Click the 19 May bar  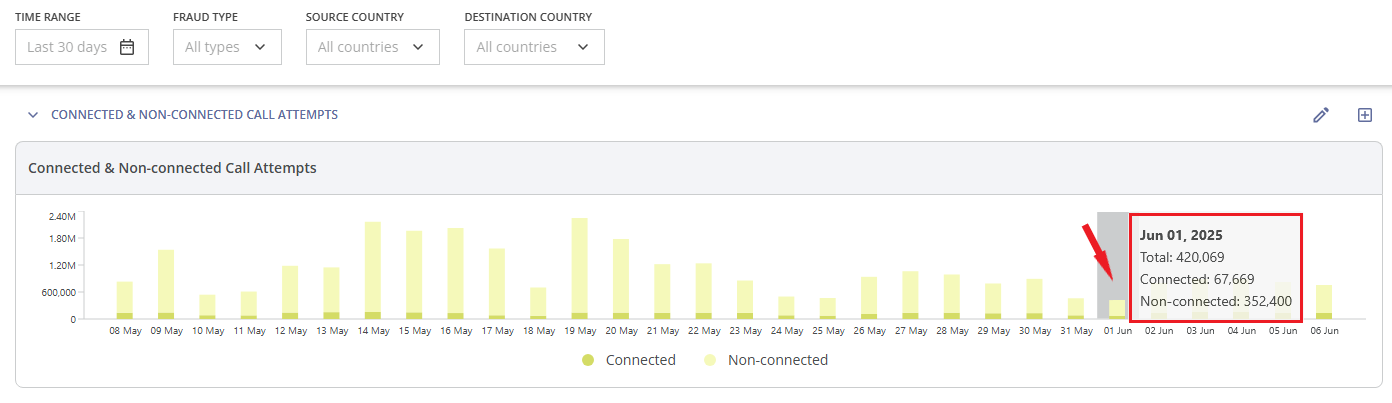(x=579, y=269)
